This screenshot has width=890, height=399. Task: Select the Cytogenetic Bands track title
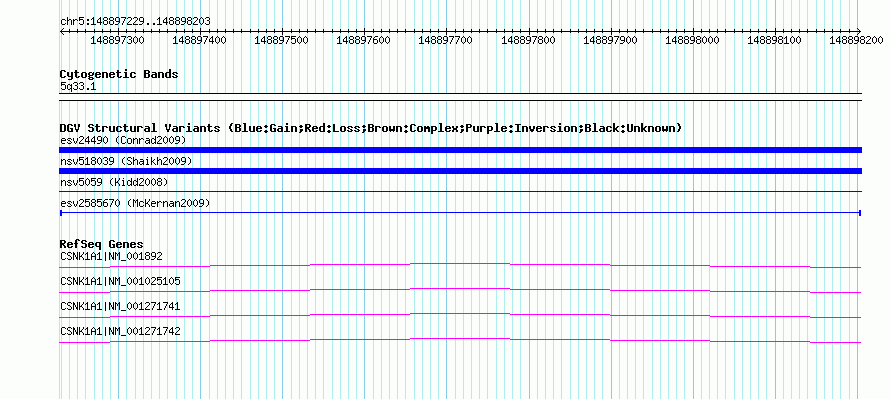(x=119, y=74)
